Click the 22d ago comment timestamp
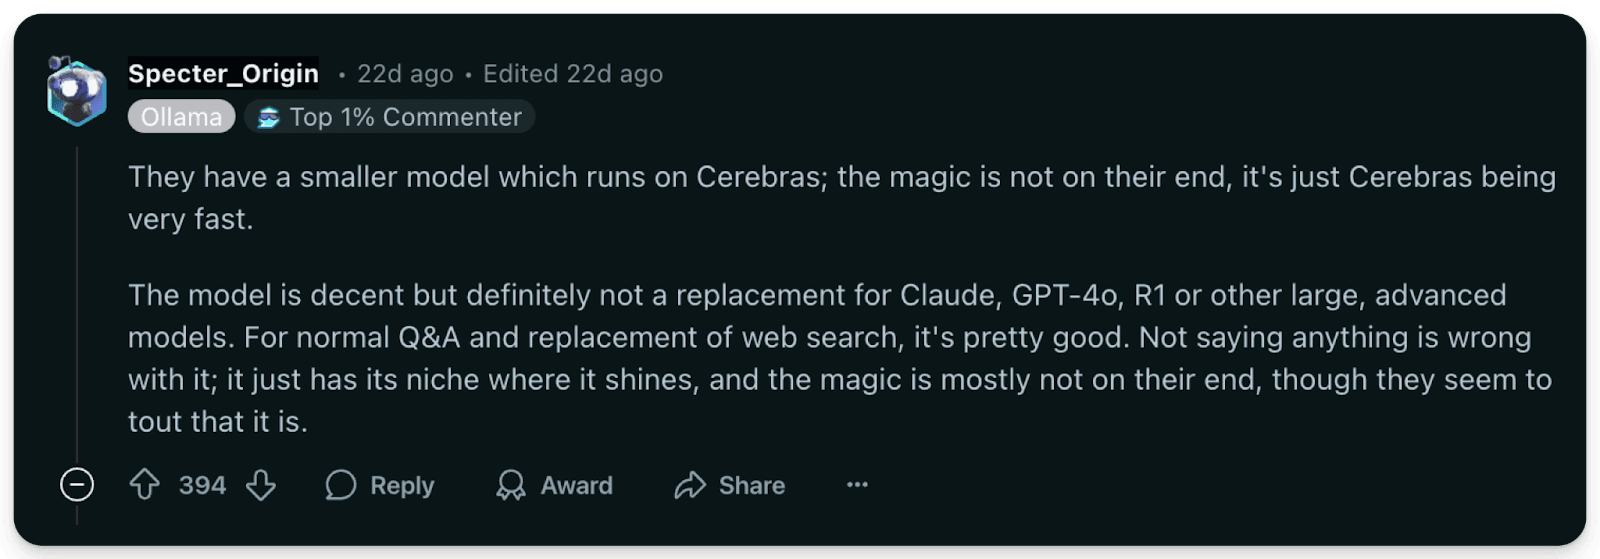The image size is (1600, 559). [405, 74]
